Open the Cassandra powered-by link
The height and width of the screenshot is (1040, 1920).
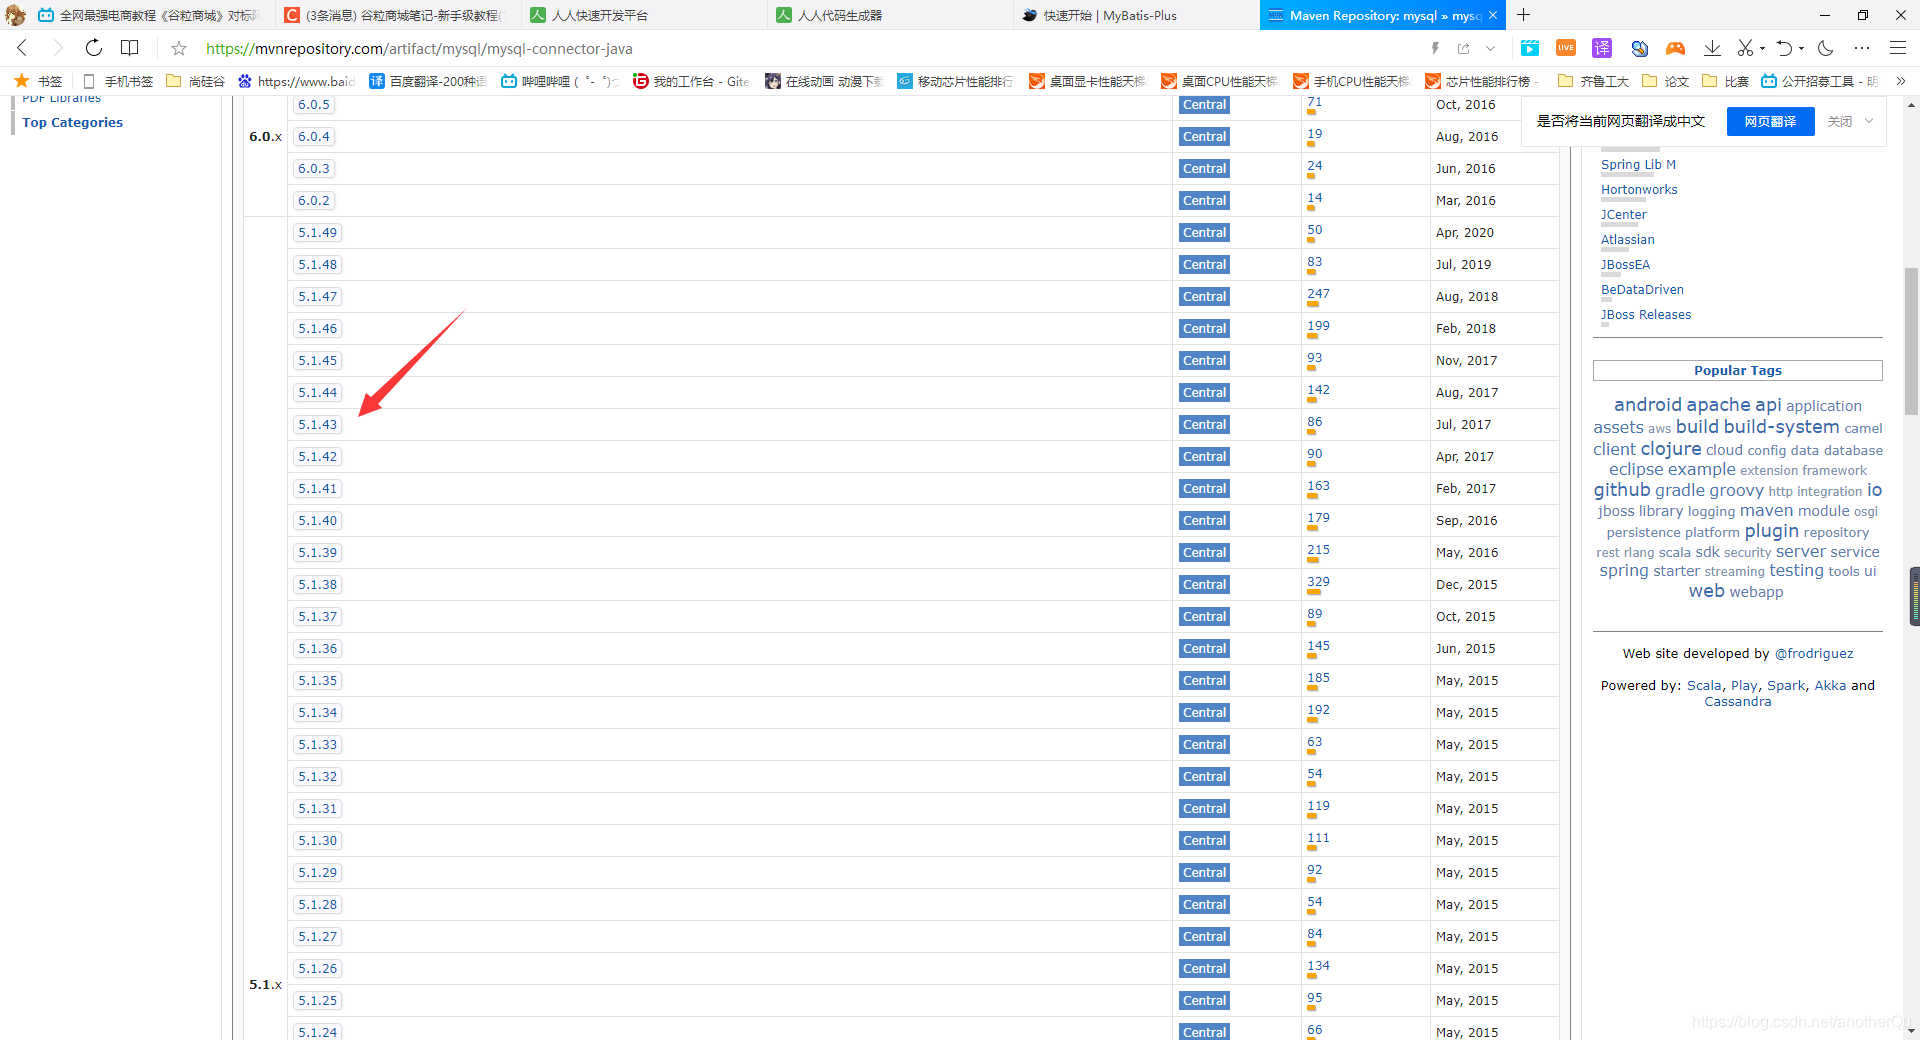(x=1737, y=701)
